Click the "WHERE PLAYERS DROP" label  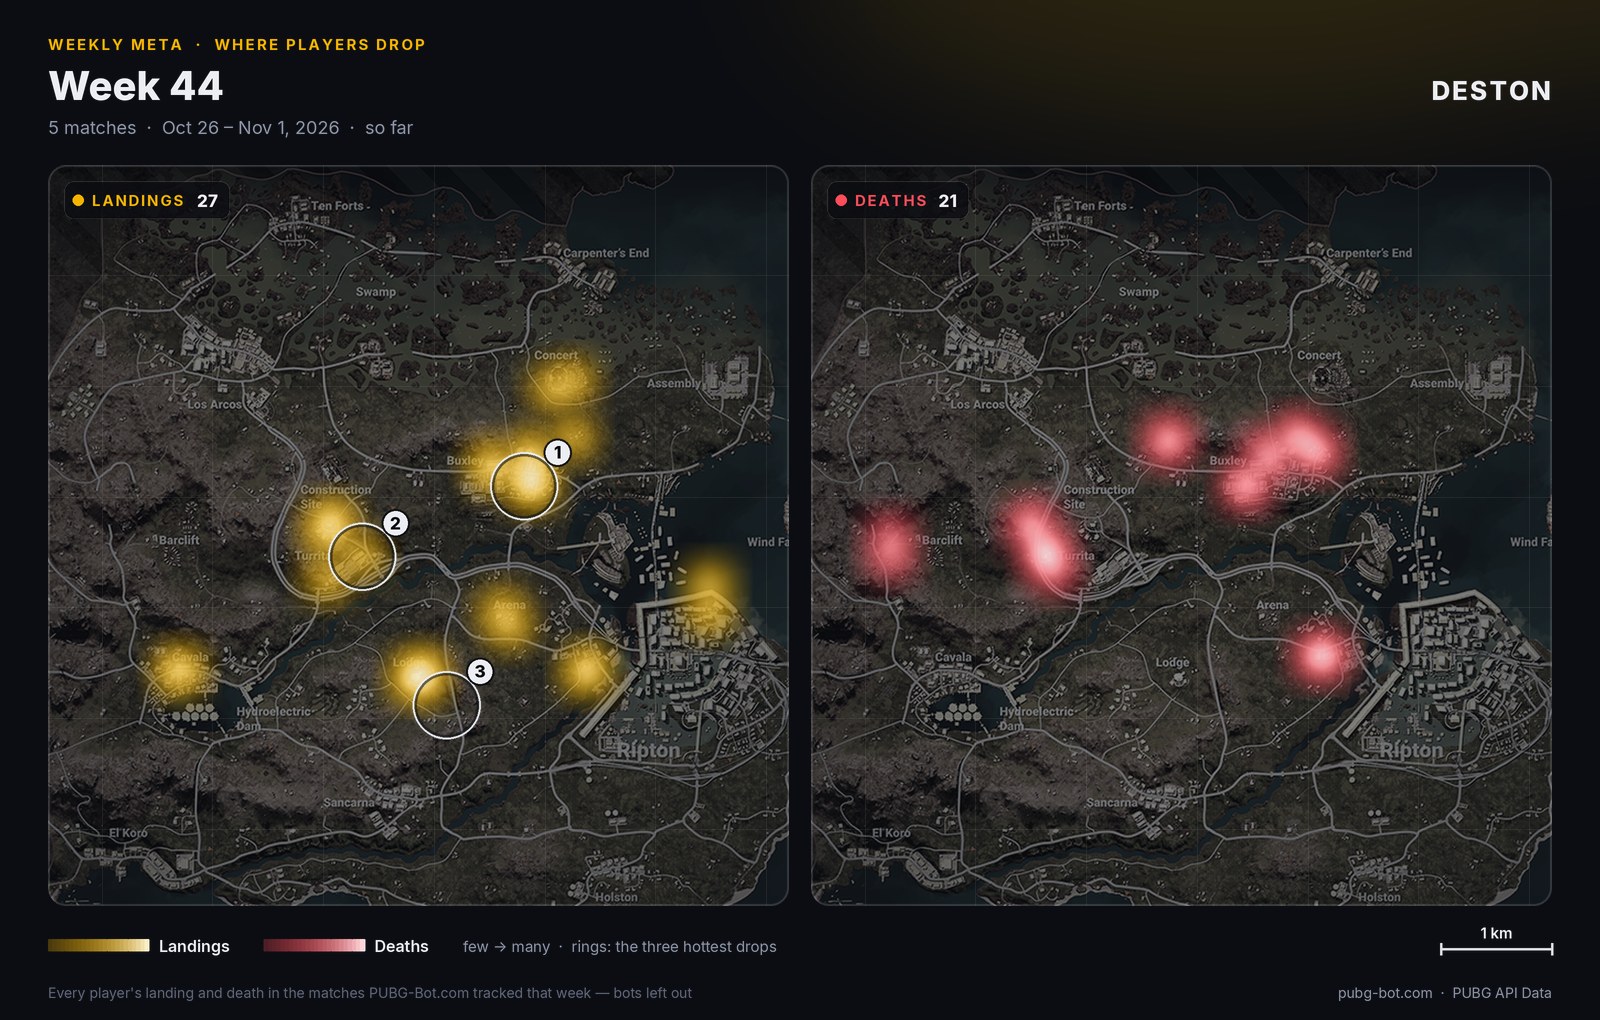coord(320,45)
